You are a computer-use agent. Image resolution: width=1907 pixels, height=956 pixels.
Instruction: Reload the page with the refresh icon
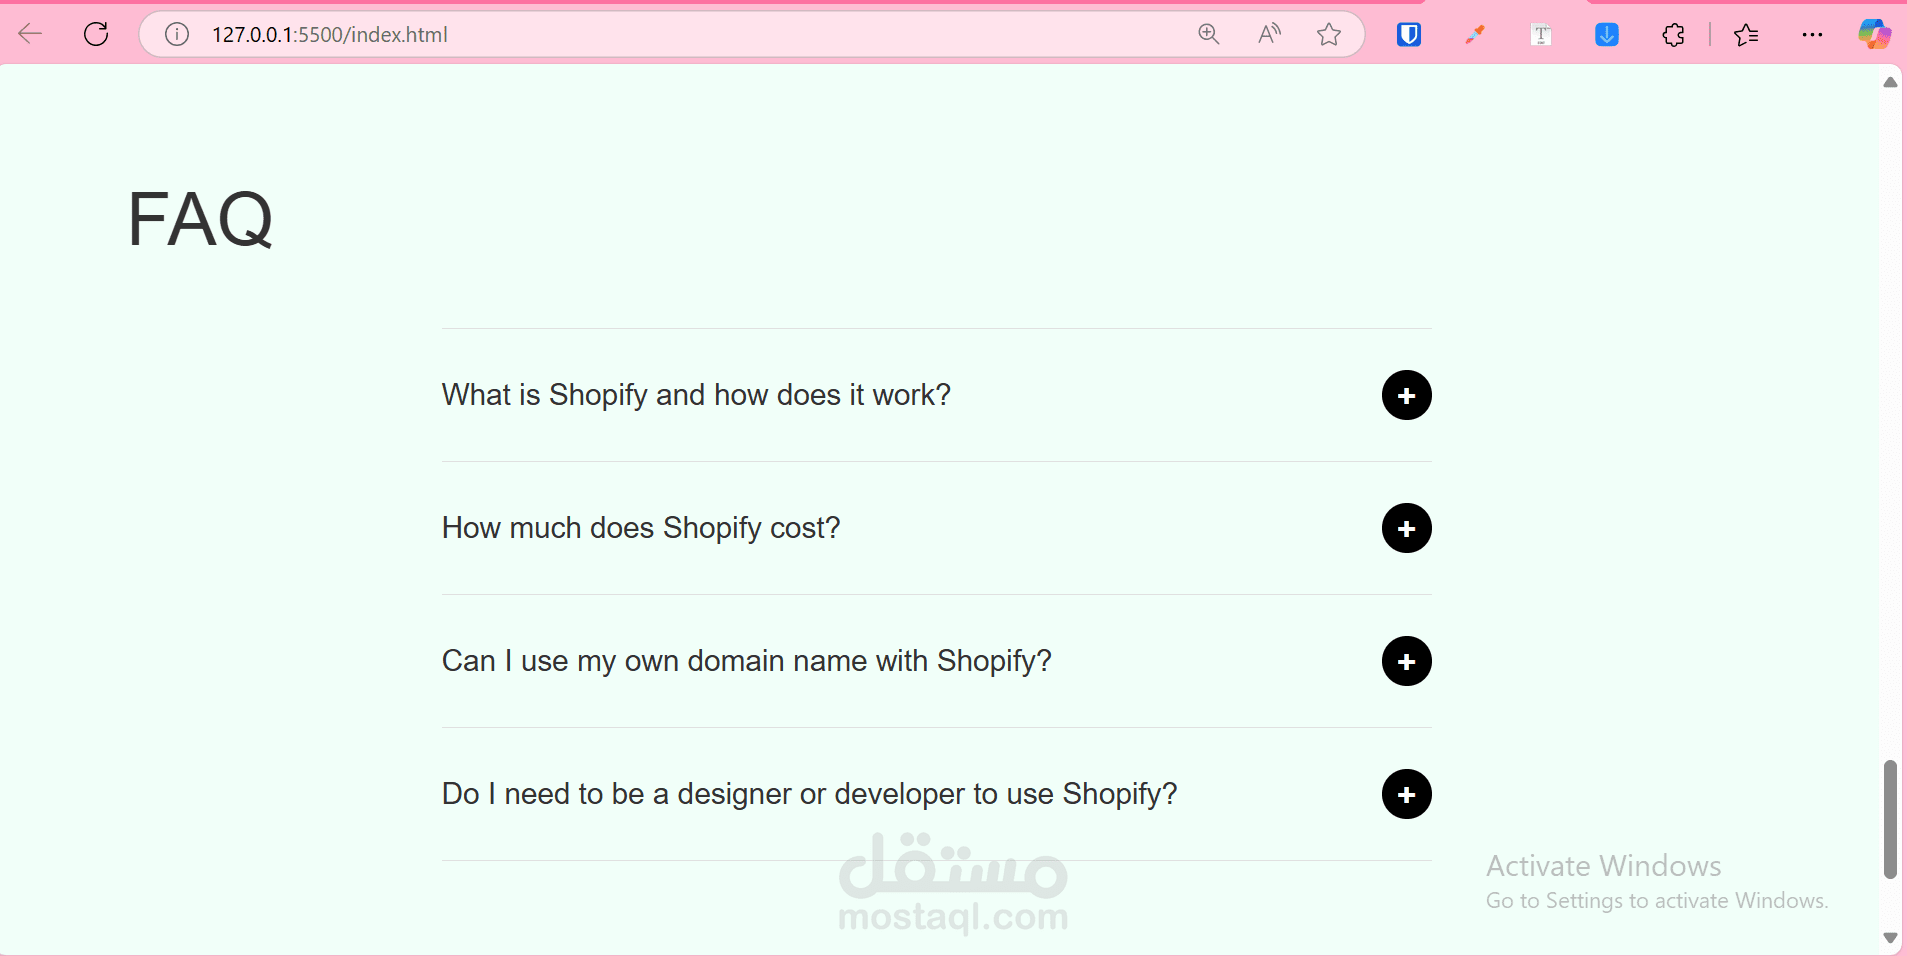click(x=96, y=34)
